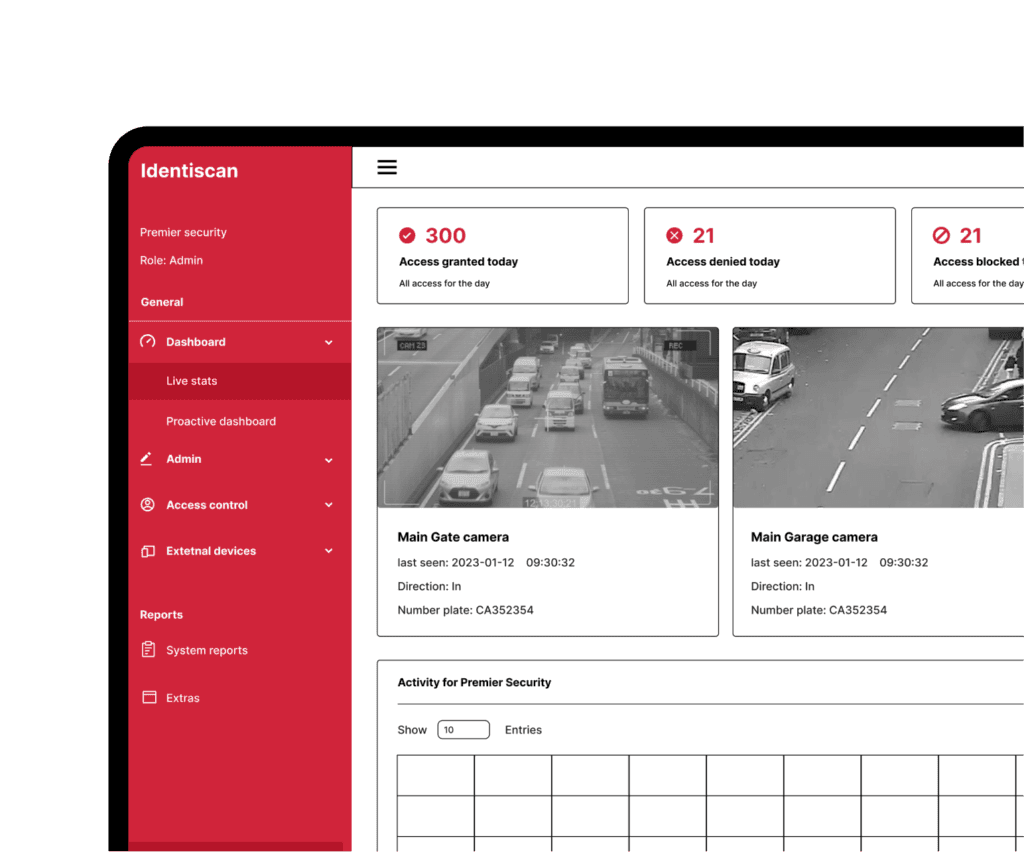
Task: Open the Main Garage camera feed thumbnail
Action: [878, 418]
